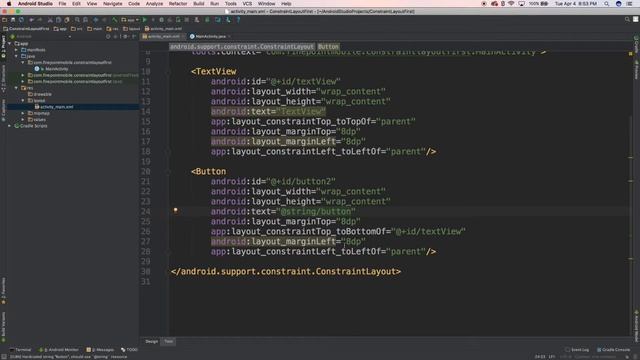Viewport: 640px width, 360px height.
Task: Click the Cut scissors toolbar icon
Action: 50,20
